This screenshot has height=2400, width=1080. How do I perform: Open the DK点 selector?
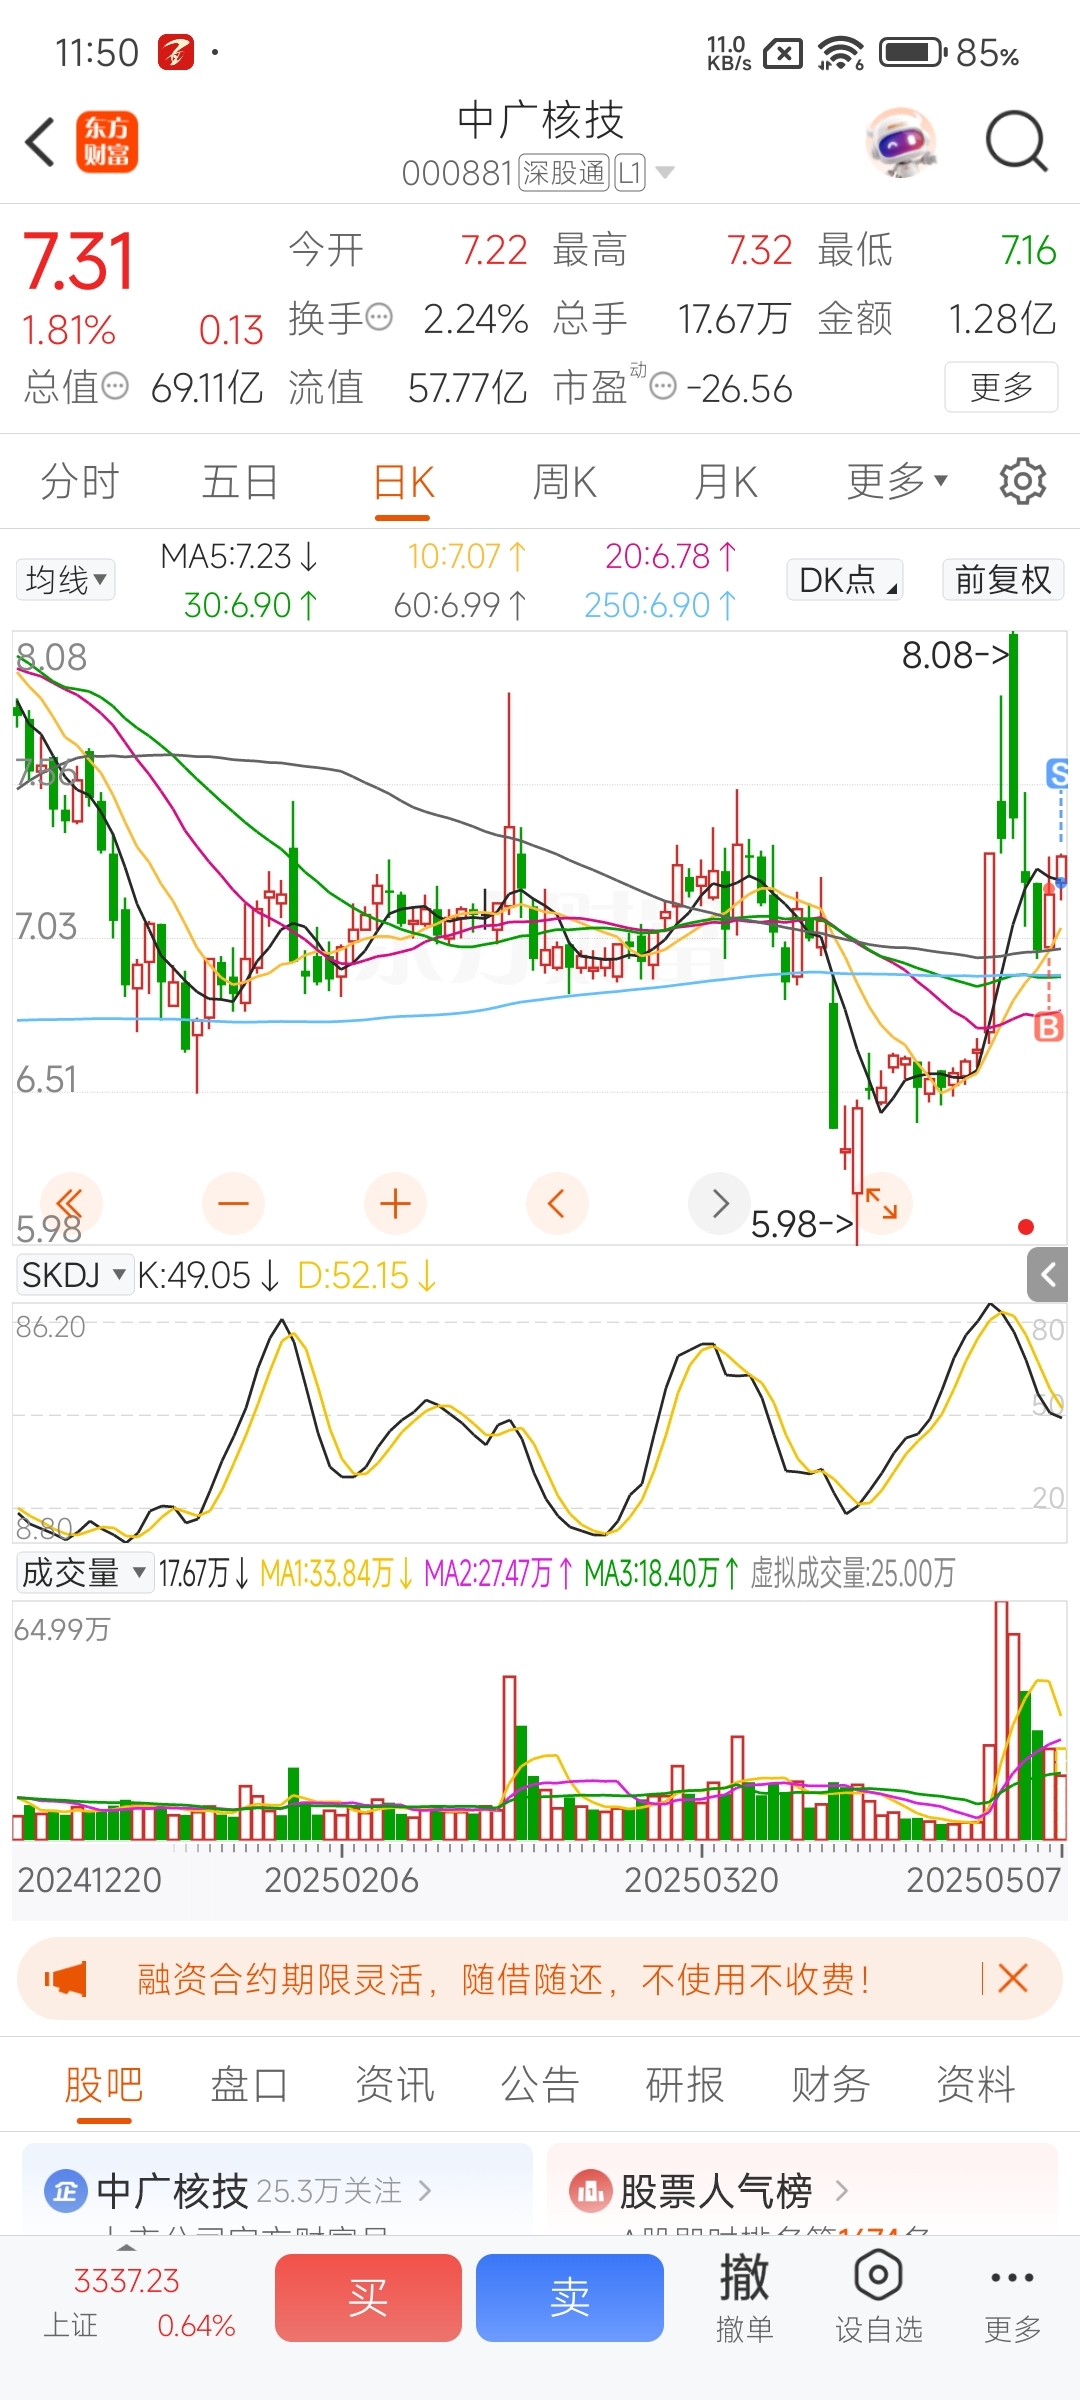click(845, 579)
